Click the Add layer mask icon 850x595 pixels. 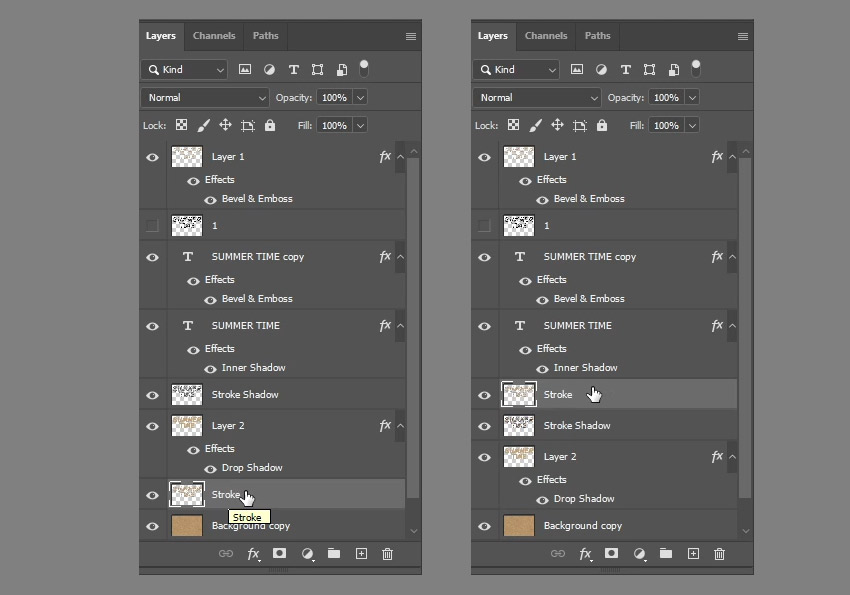(x=280, y=553)
